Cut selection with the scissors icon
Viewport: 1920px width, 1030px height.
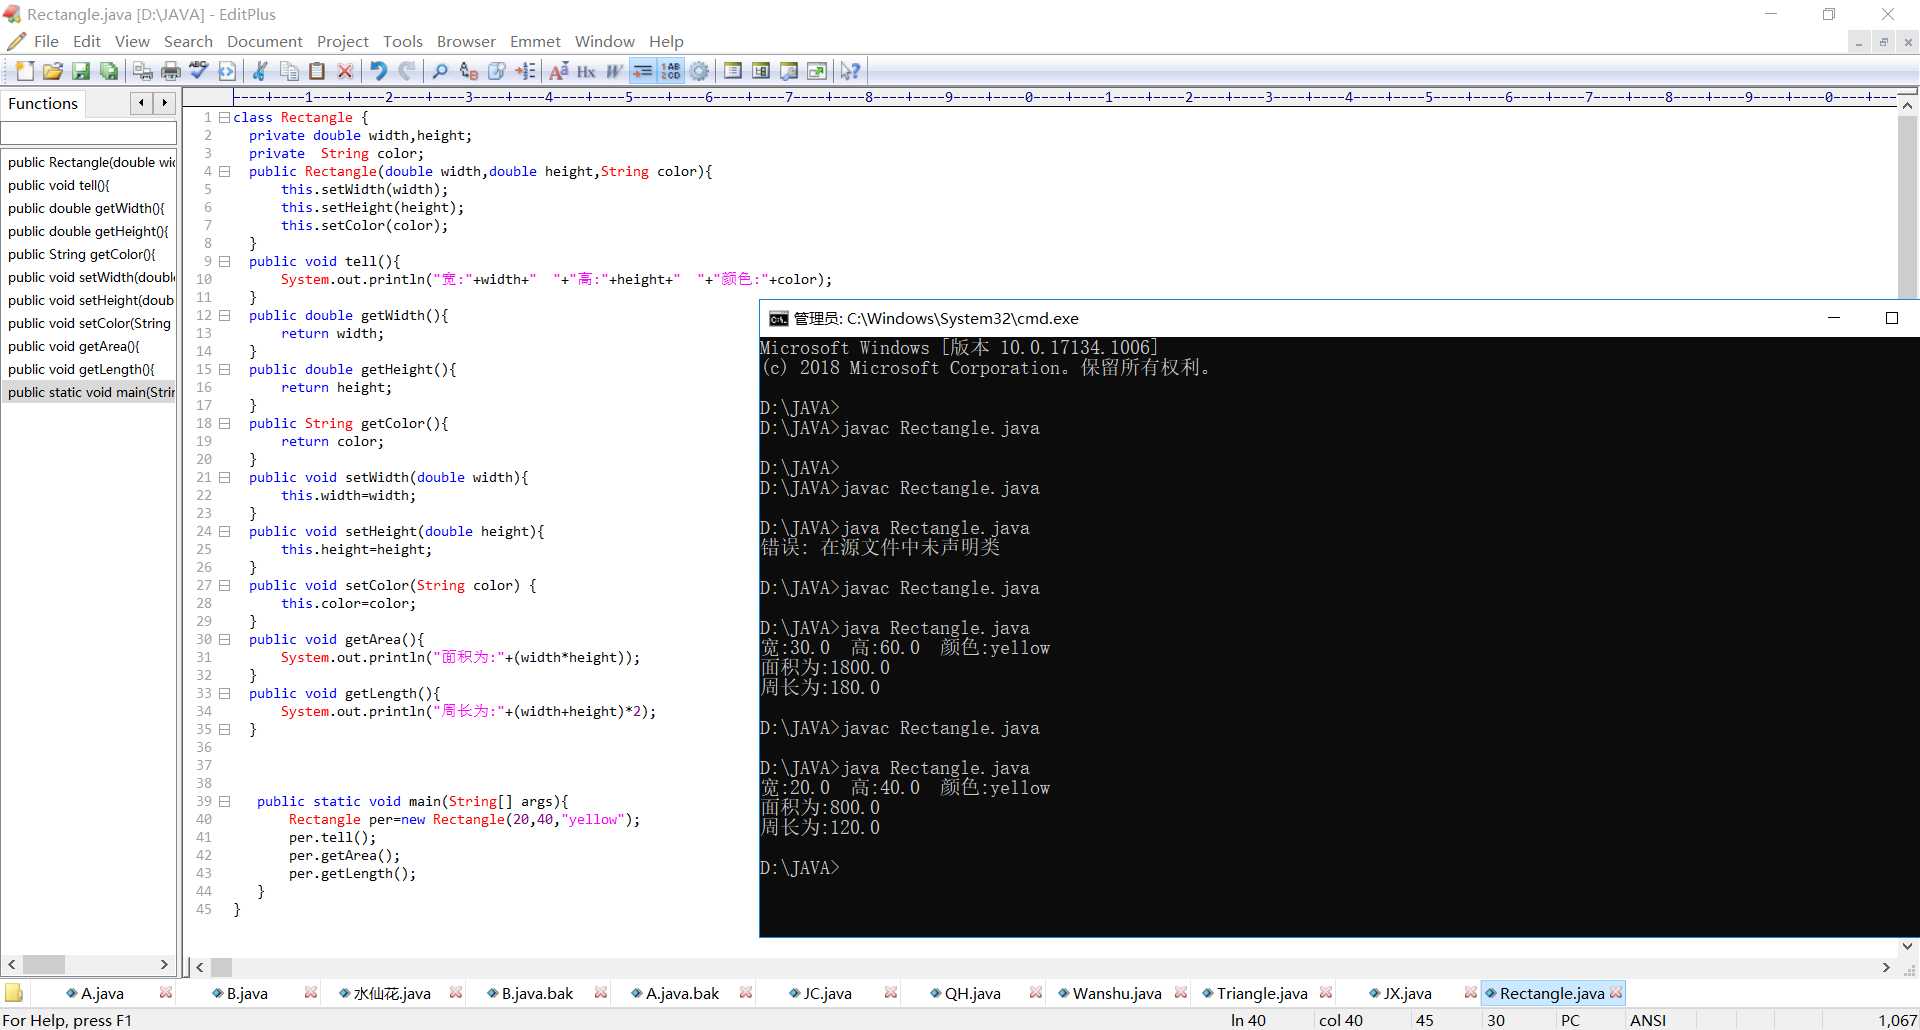[260, 71]
